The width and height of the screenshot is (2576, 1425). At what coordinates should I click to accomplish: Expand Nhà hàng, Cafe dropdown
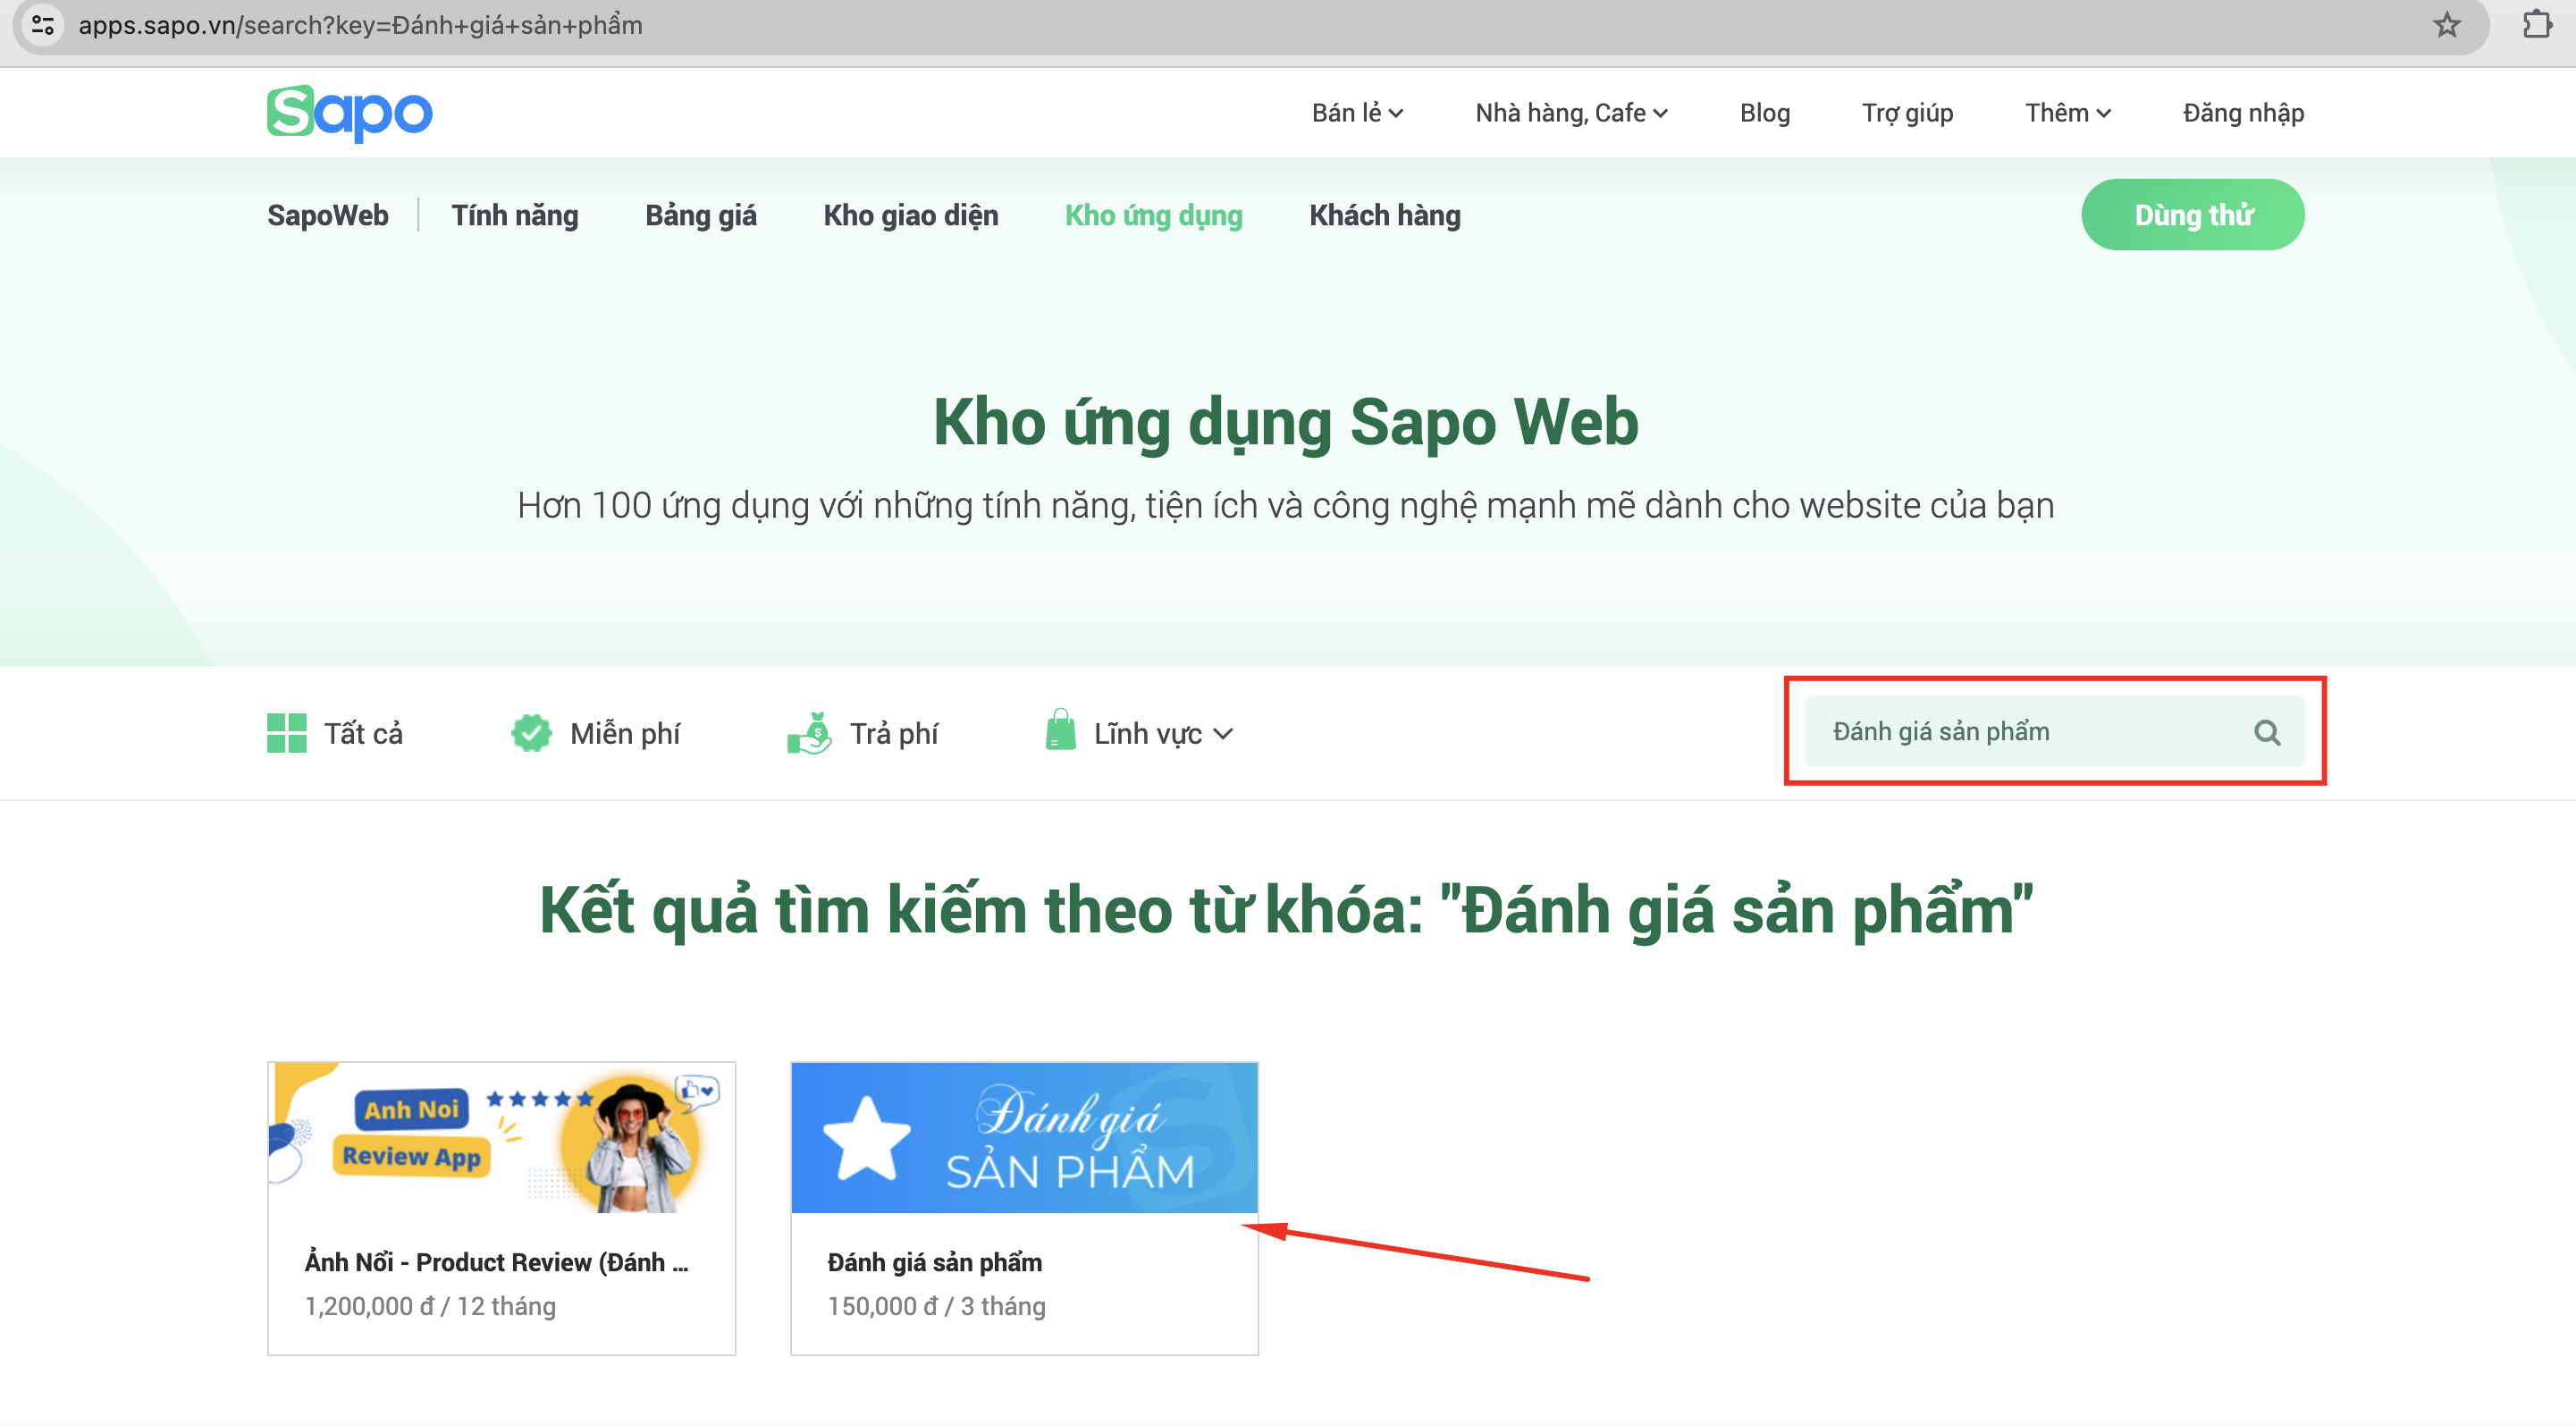pyautogui.click(x=1571, y=113)
